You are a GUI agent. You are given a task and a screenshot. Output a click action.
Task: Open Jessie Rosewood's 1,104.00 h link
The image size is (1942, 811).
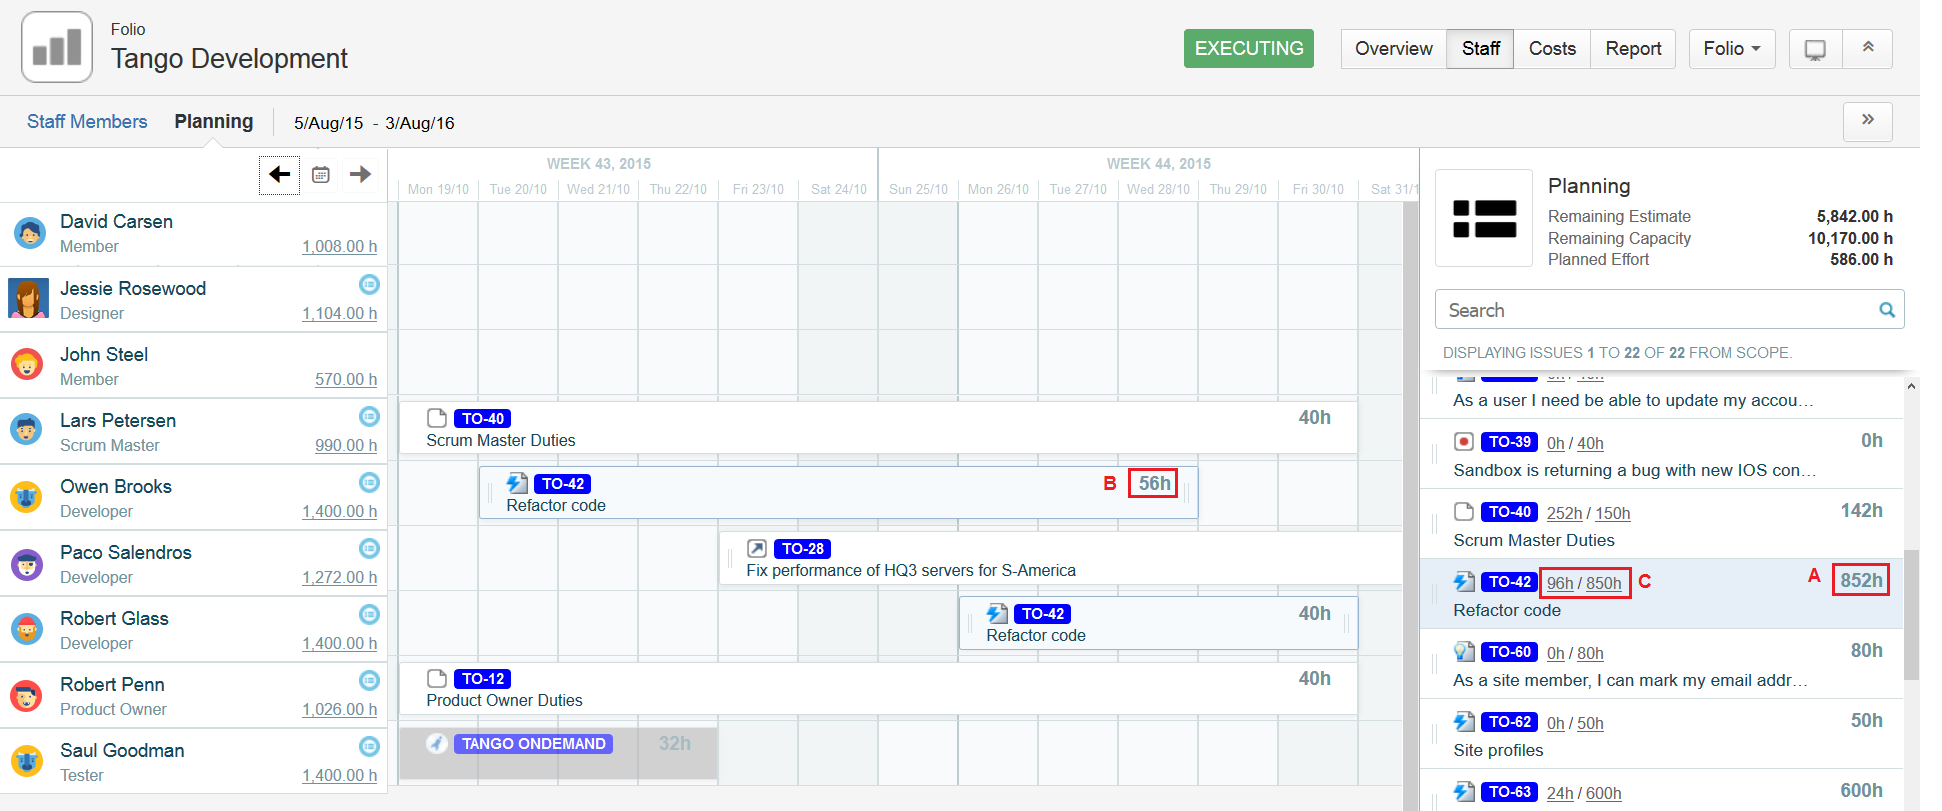(x=339, y=314)
